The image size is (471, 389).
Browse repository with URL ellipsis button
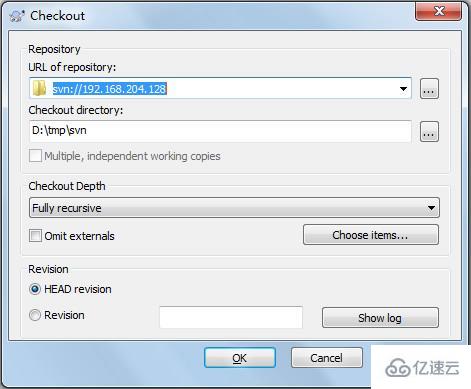(x=429, y=89)
